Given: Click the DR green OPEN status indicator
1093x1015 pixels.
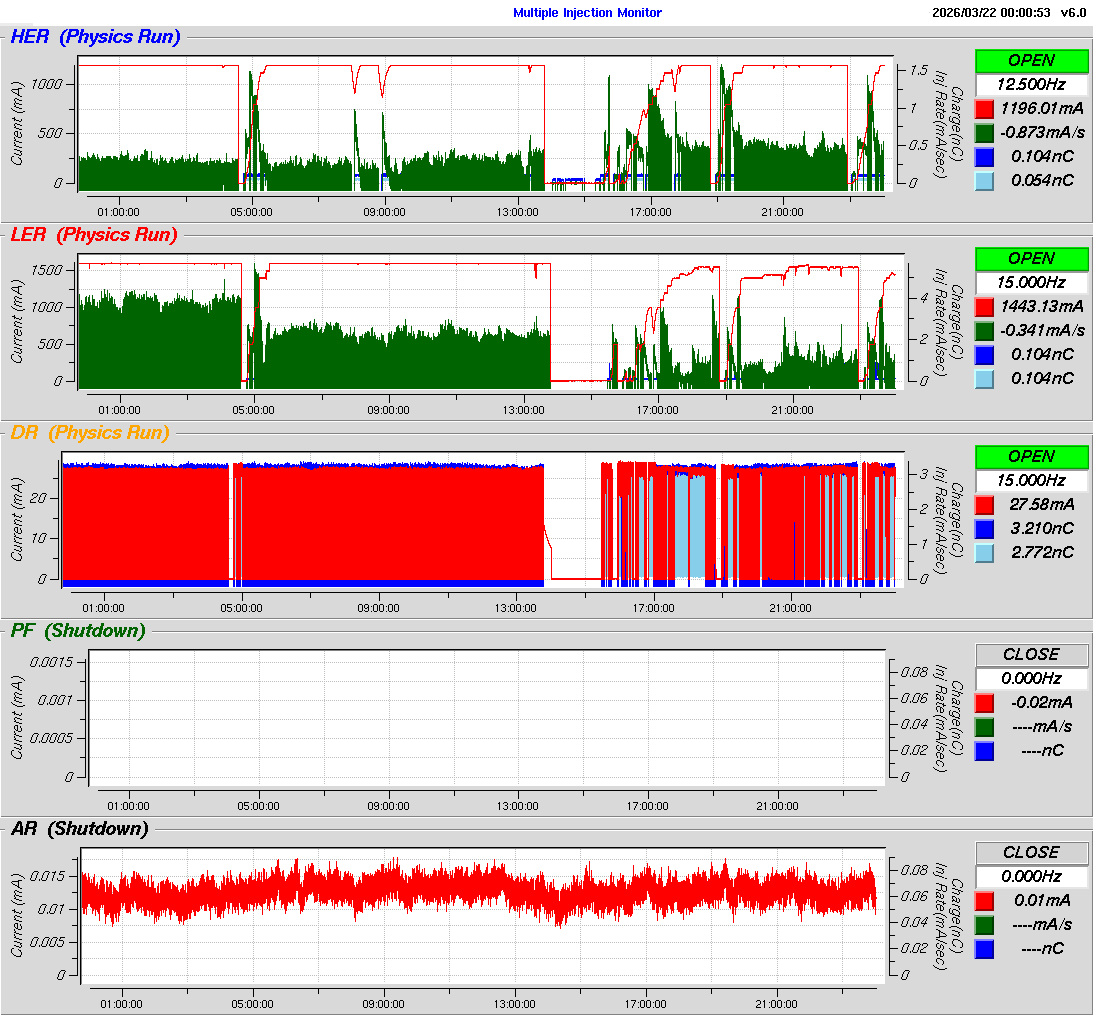Looking at the screenshot, I should click(1031, 456).
